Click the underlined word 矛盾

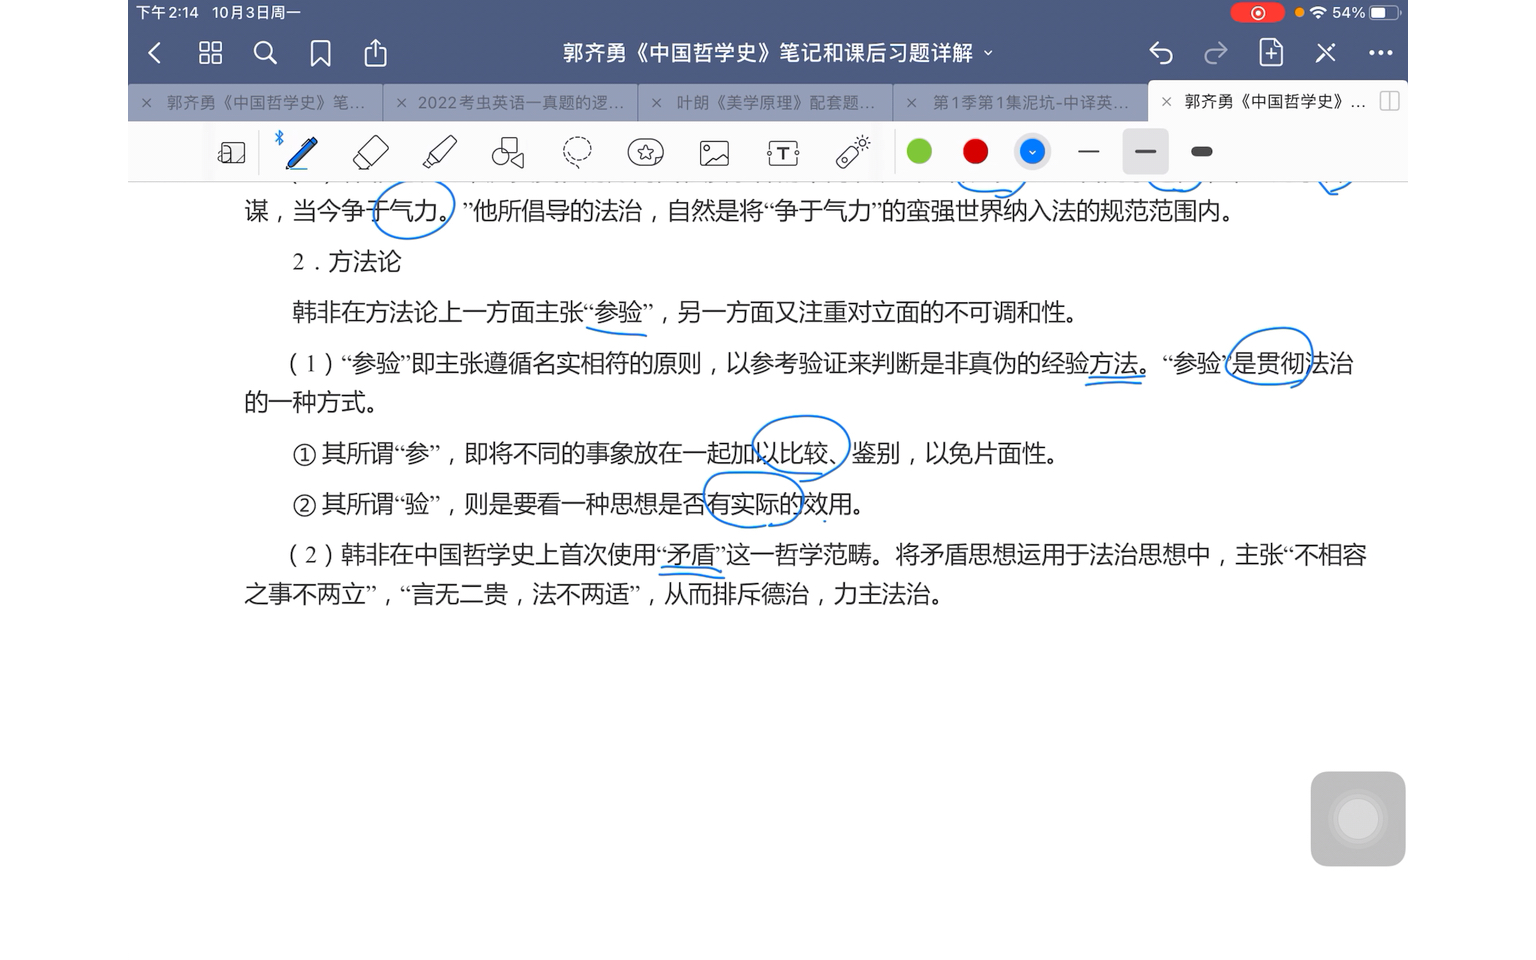pyautogui.click(x=691, y=555)
